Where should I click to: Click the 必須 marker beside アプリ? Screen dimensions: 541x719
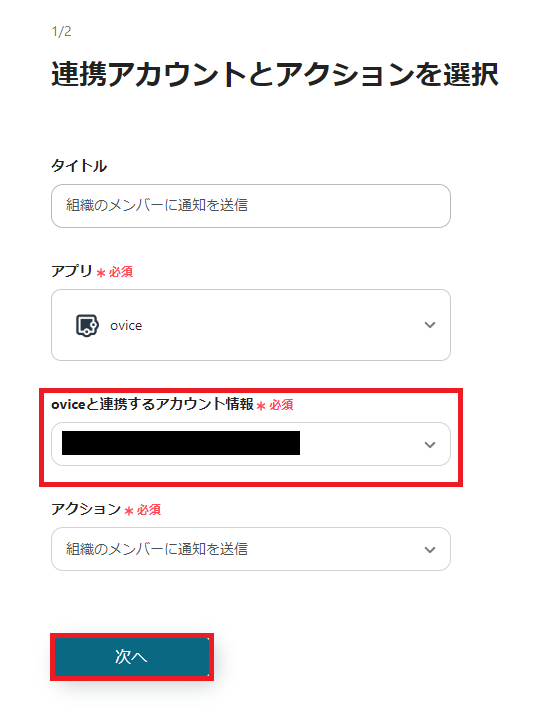point(121,272)
